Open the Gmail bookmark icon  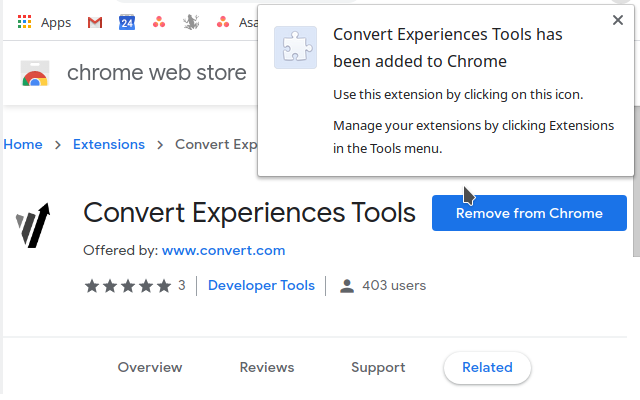(95, 22)
